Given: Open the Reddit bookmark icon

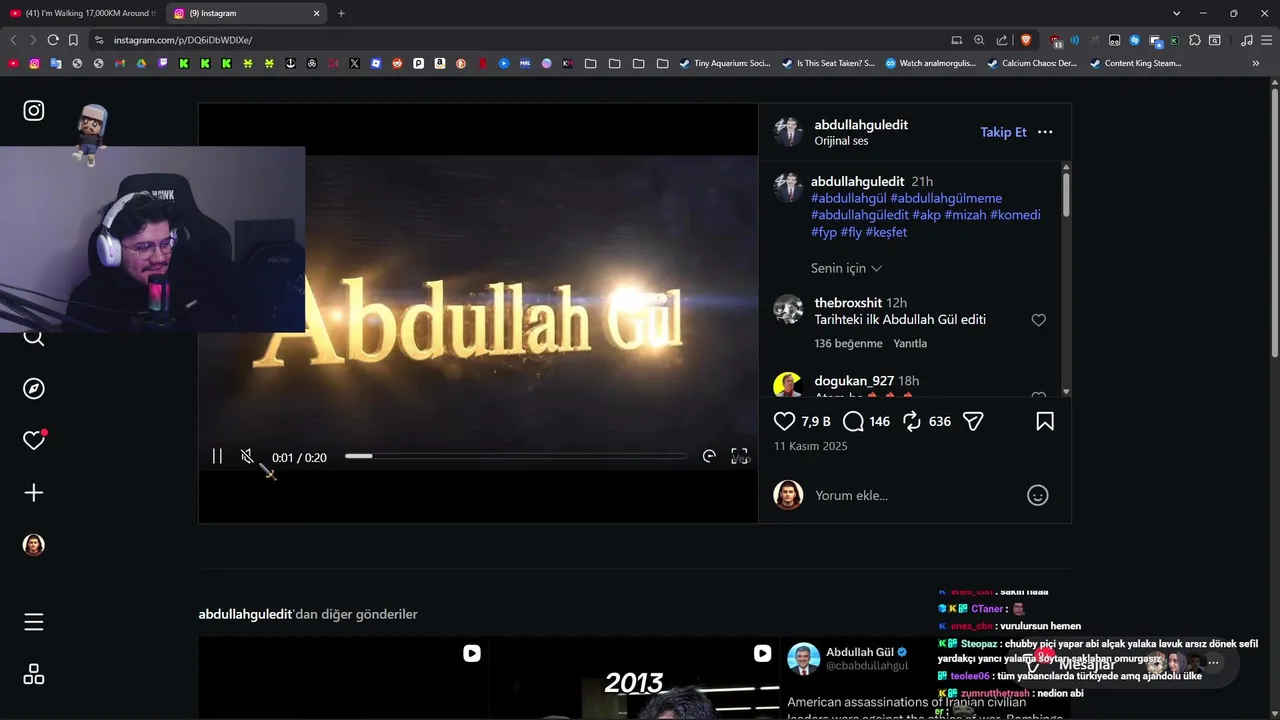Looking at the screenshot, I should point(397,63).
